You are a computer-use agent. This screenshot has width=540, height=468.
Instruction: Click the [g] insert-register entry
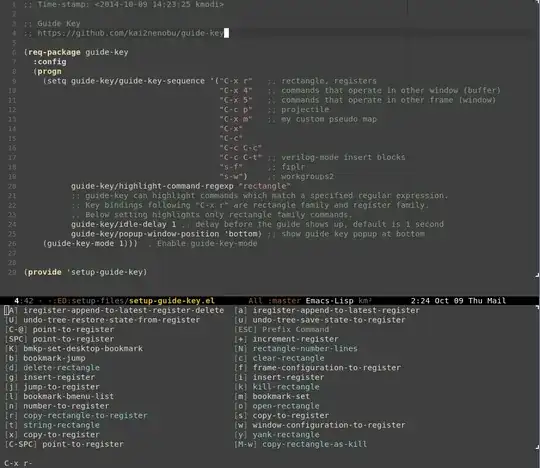pyautogui.click(x=50, y=377)
